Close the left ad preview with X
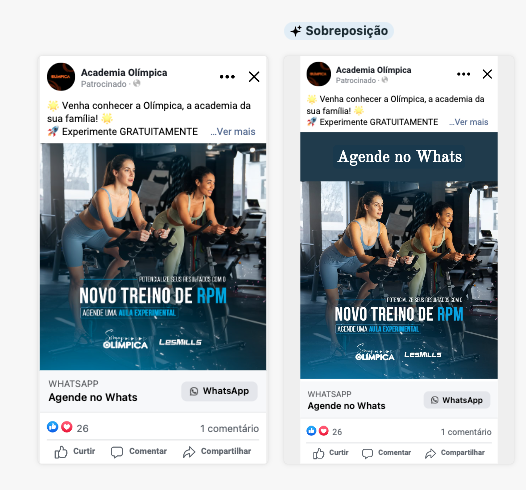Image resolution: width=526 pixels, height=490 pixels. [x=254, y=77]
